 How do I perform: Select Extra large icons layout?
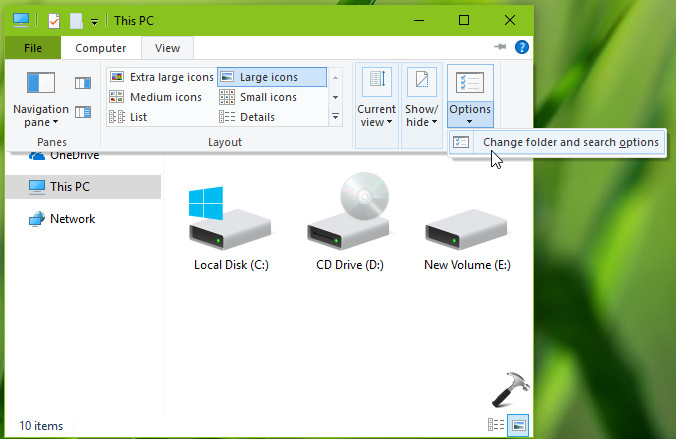pyautogui.click(x=162, y=77)
